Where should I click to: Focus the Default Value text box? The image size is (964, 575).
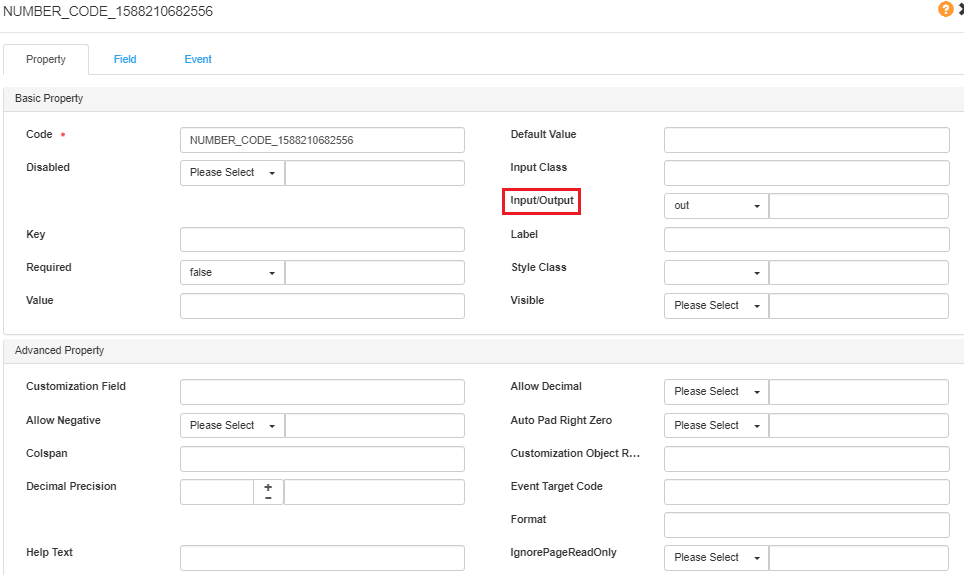806,140
